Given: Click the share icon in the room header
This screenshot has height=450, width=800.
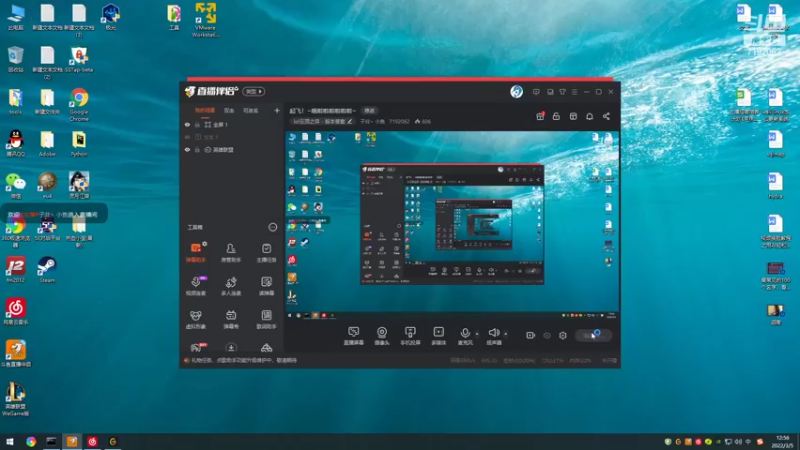Looking at the screenshot, I should coord(606,116).
